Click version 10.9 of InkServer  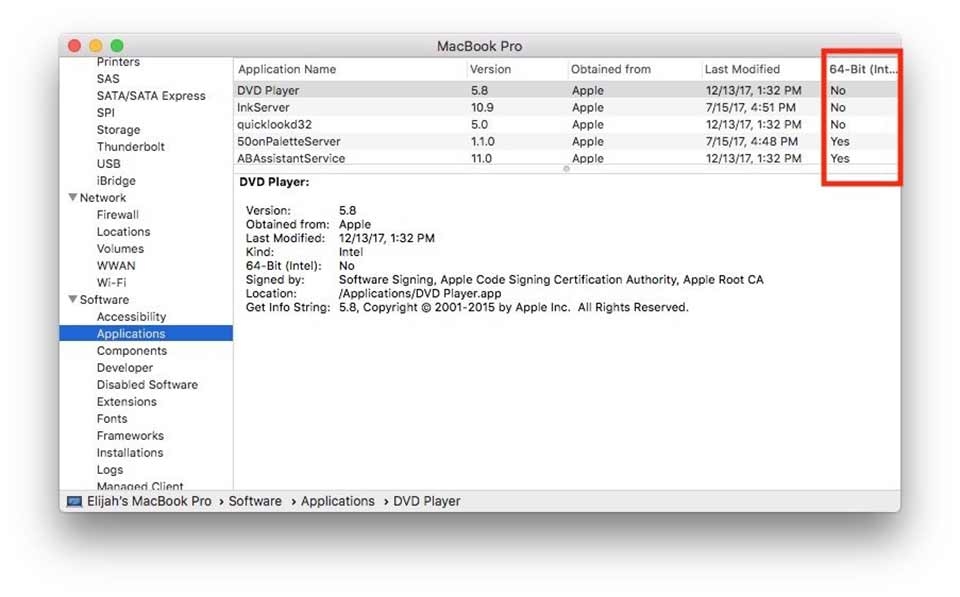coord(482,107)
